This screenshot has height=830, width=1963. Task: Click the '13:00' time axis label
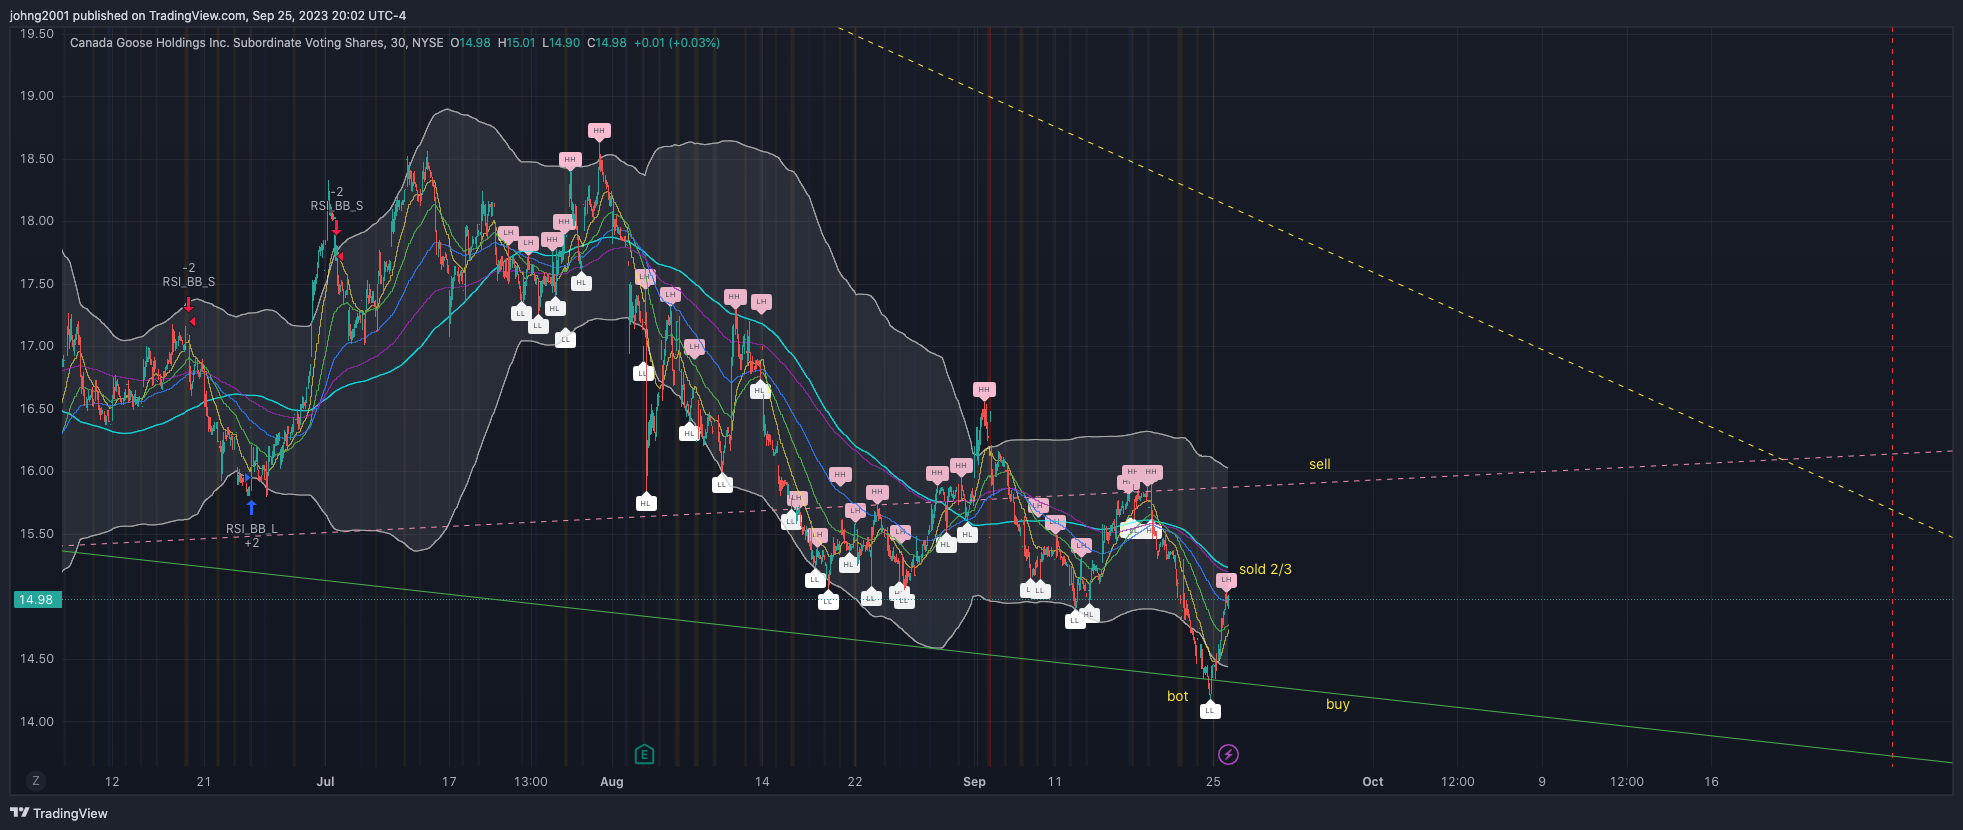(531, 782)
